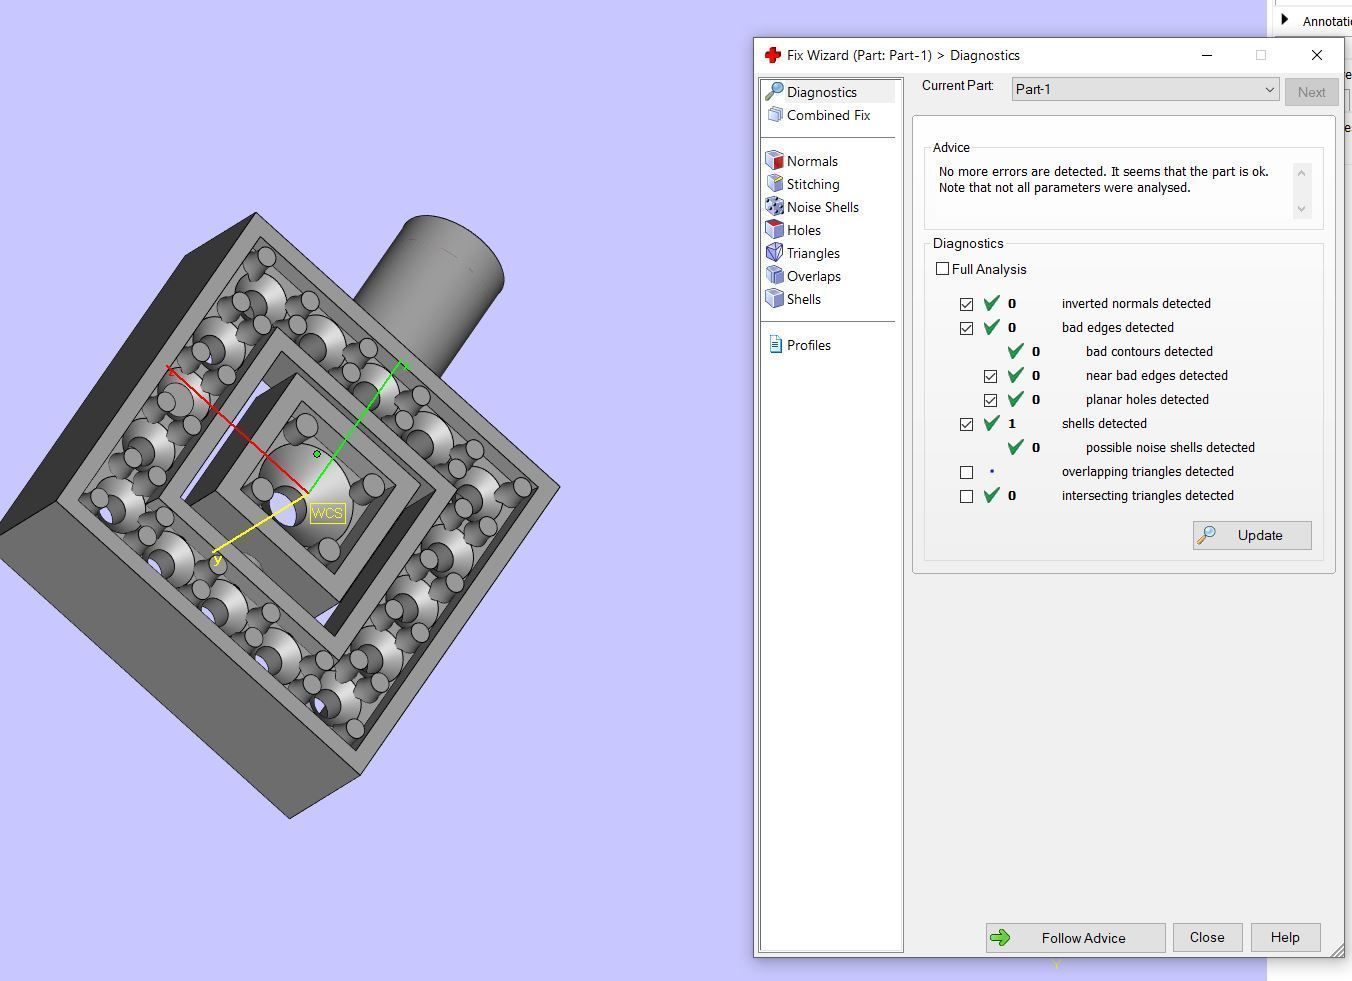Screen dimensions: 1352x981
Task: Click the Shells icon in sidebar
Action: click(x=774, y=298)
